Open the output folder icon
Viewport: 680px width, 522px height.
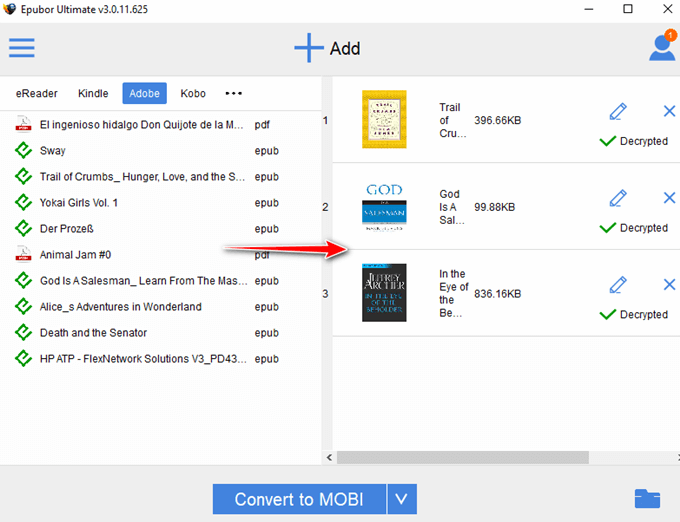(x=647, y=498)
